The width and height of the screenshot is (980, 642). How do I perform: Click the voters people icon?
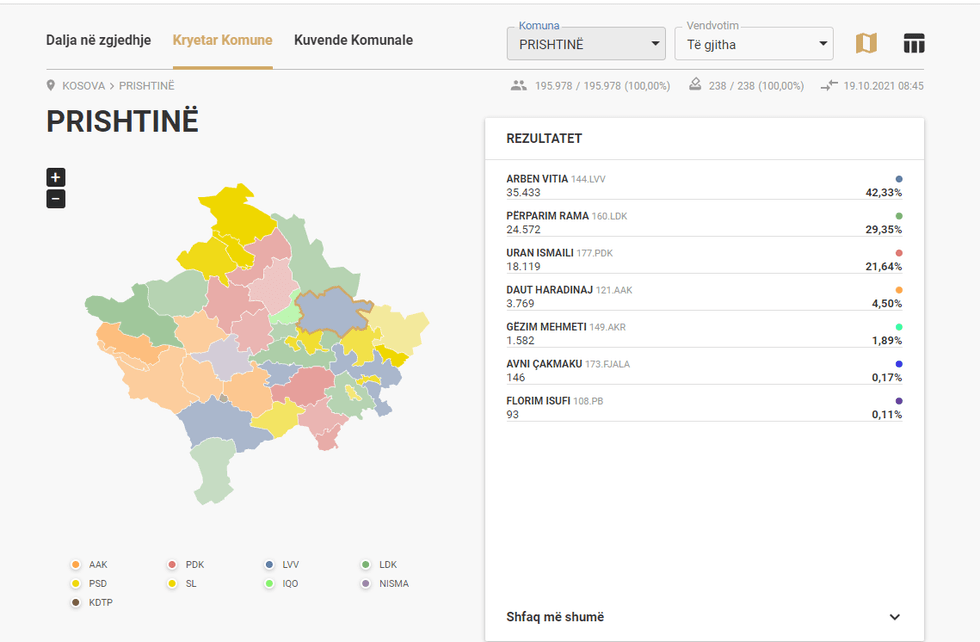(x=518, y=86)
